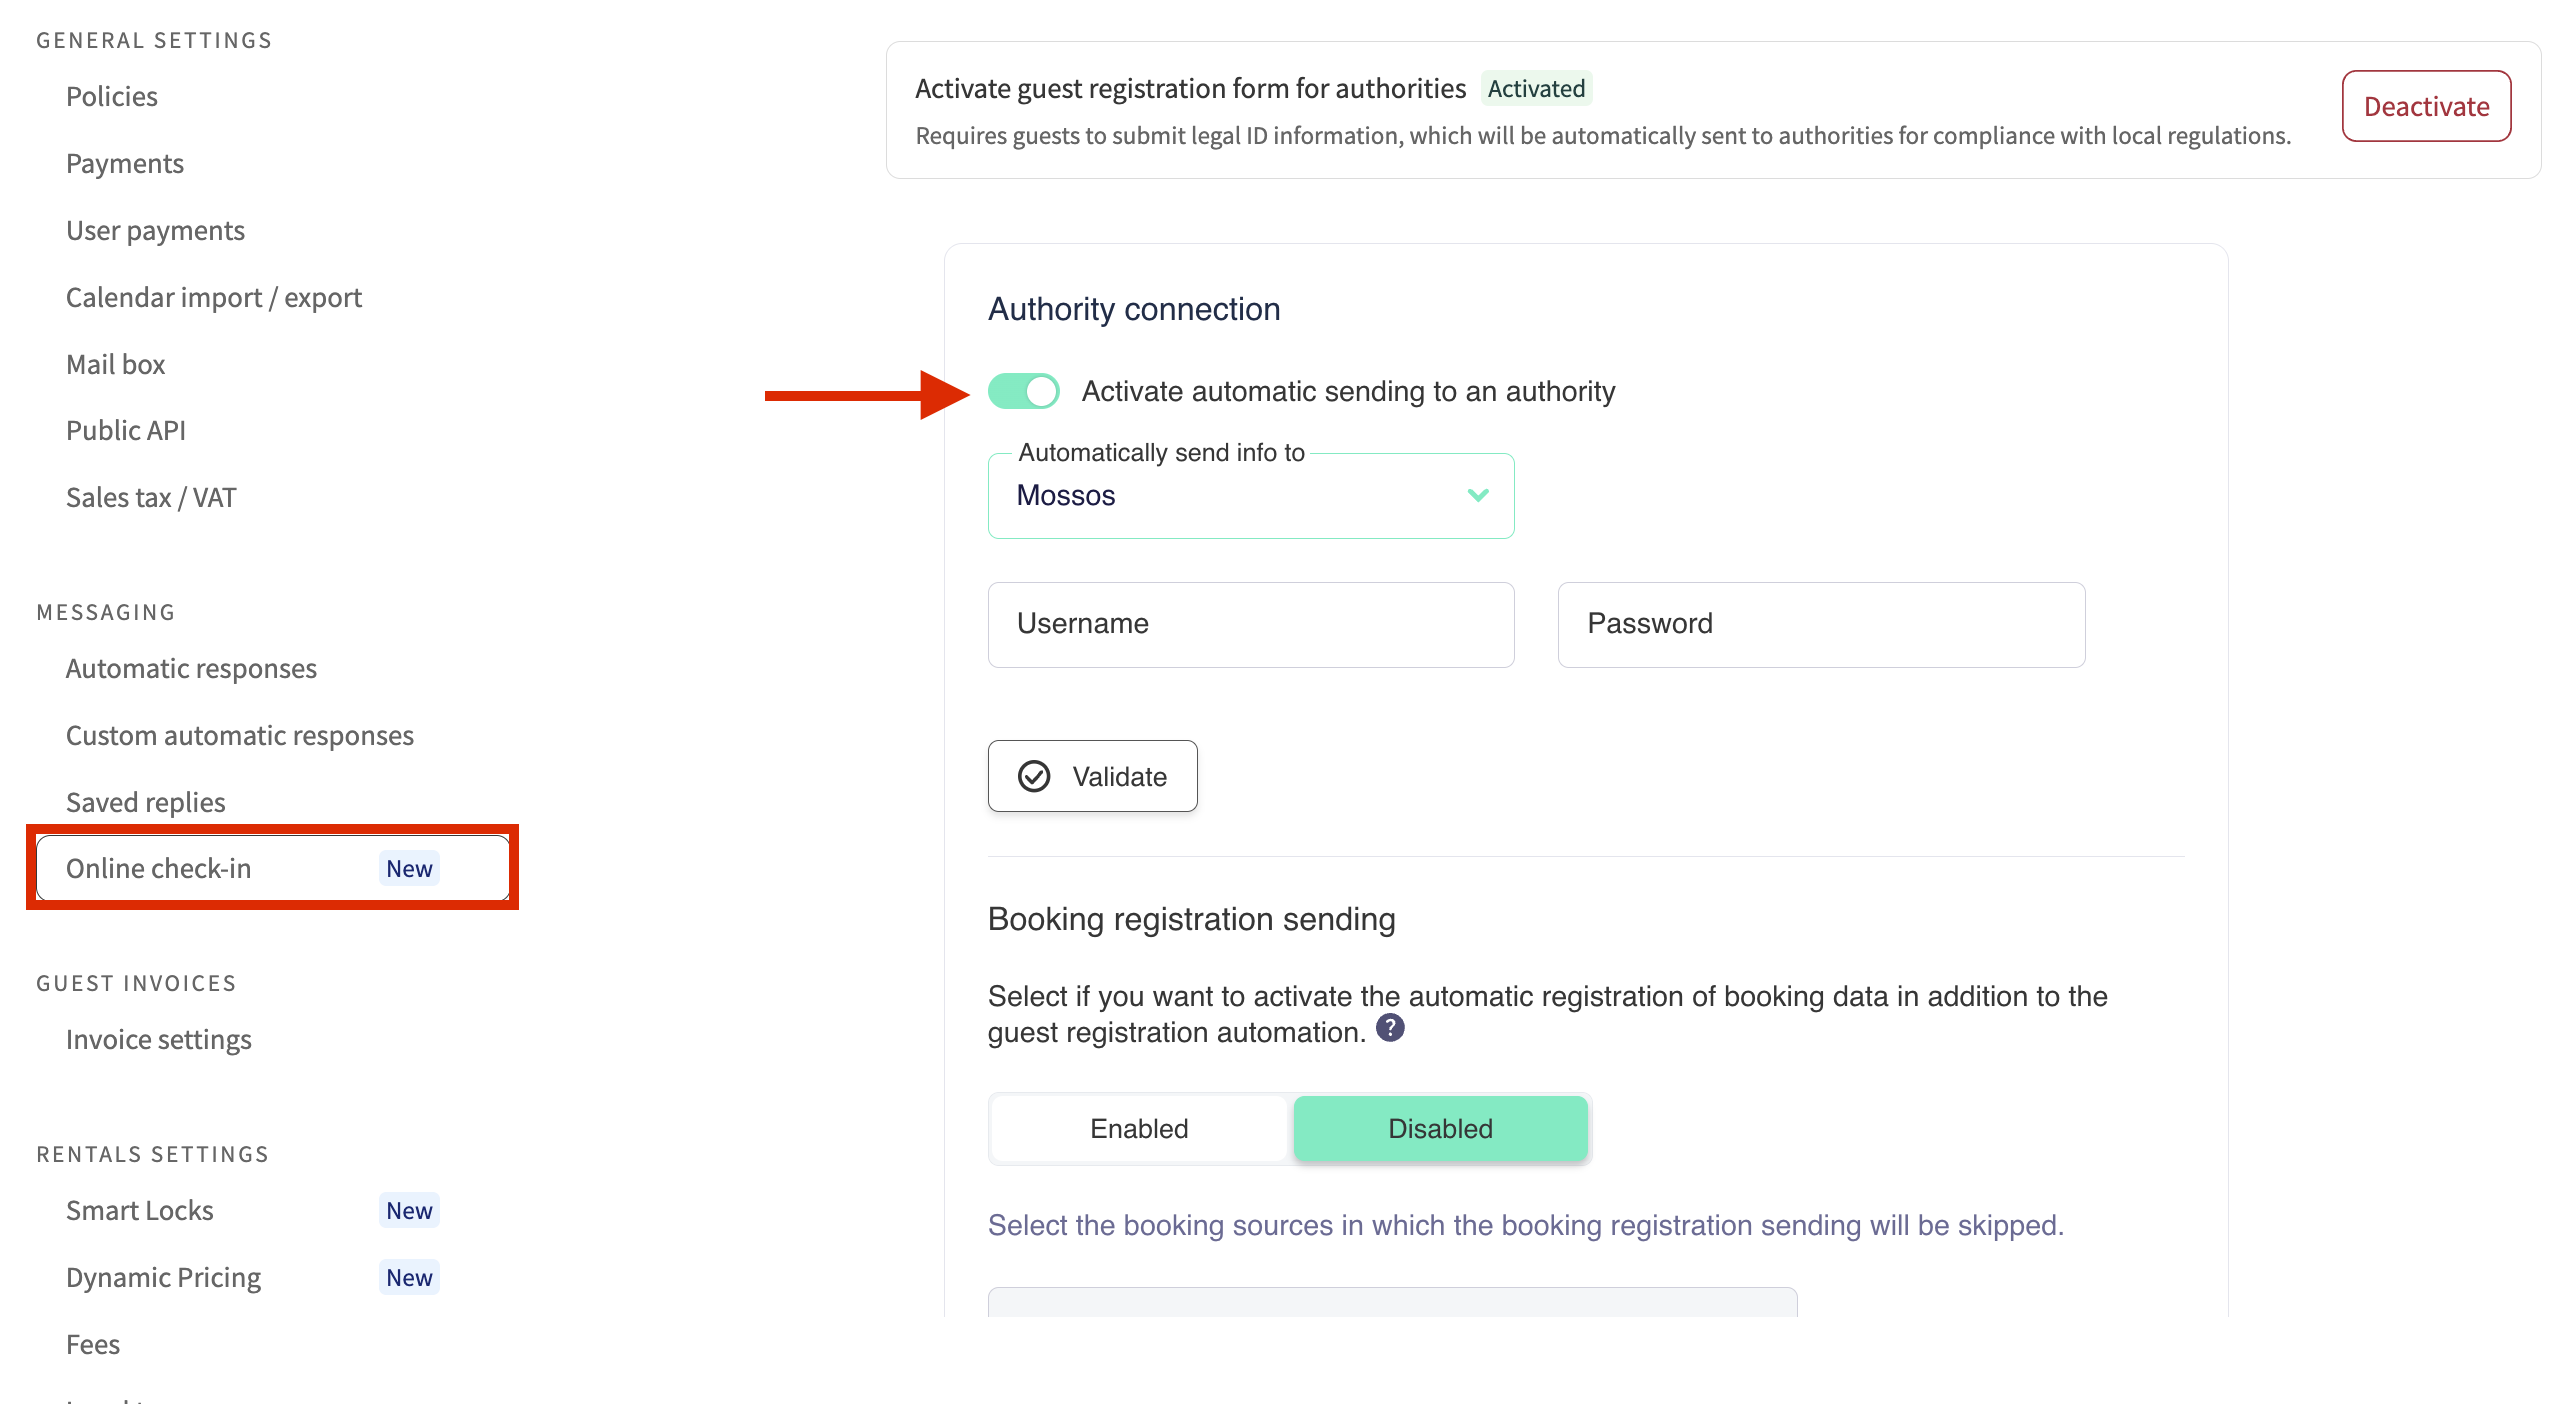
Task: Toggle automatic sending to an authority
Action: [1023, 391]
